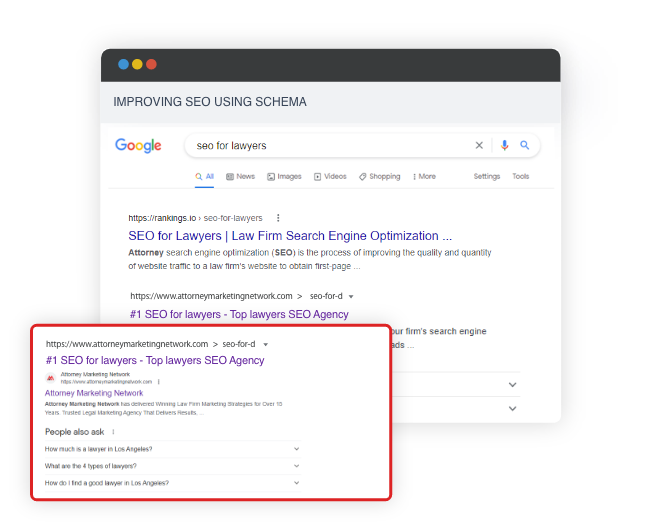Select the Videos search tab

coord(330,177)
